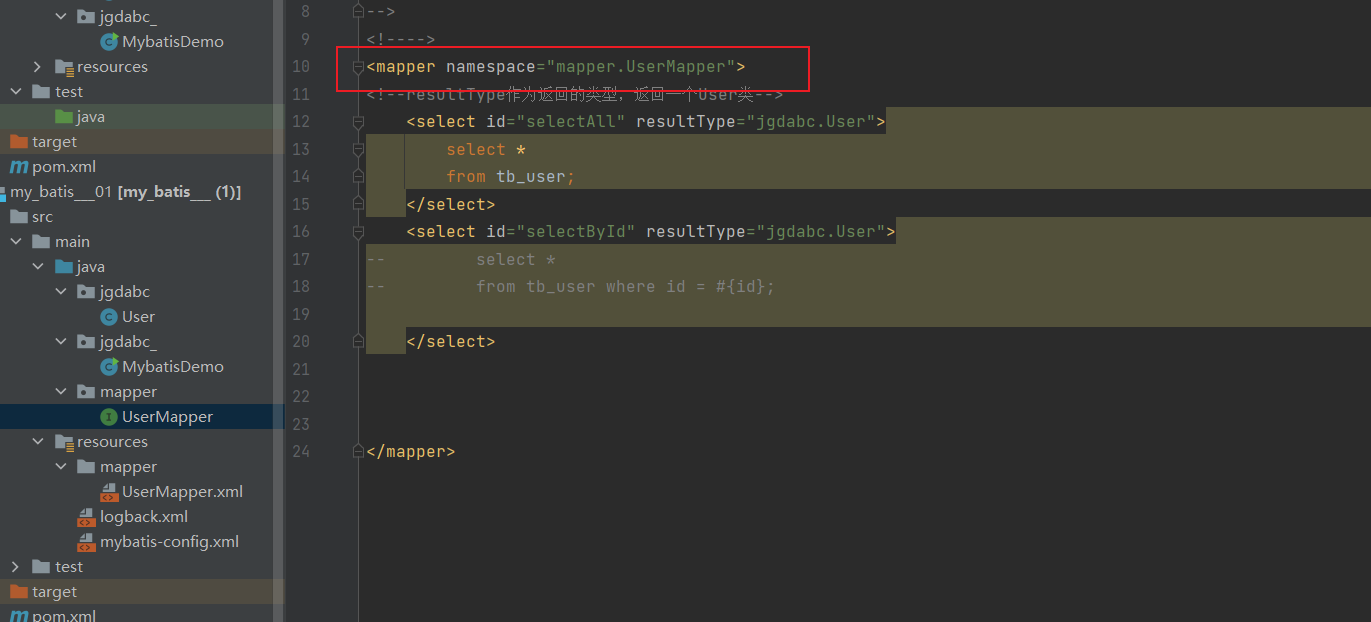1371x622 pixels.
Task: Open logback.xml in project tree
Action: pos(144,517)
